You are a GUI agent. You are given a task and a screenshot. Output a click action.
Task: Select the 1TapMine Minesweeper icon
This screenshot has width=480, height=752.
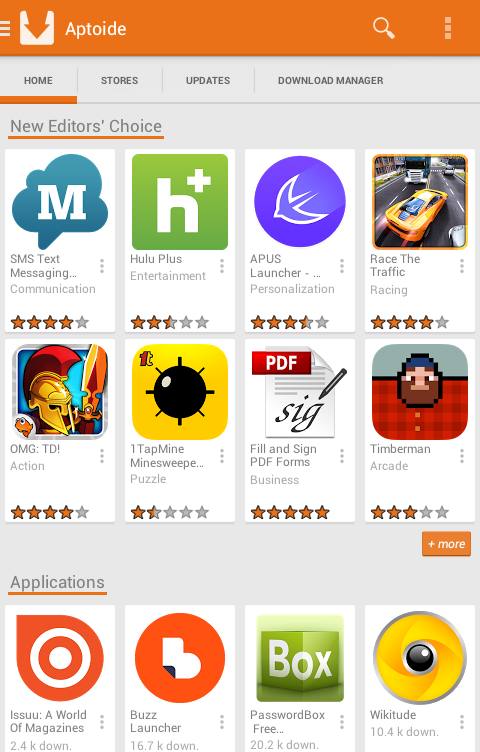point(180,392)
